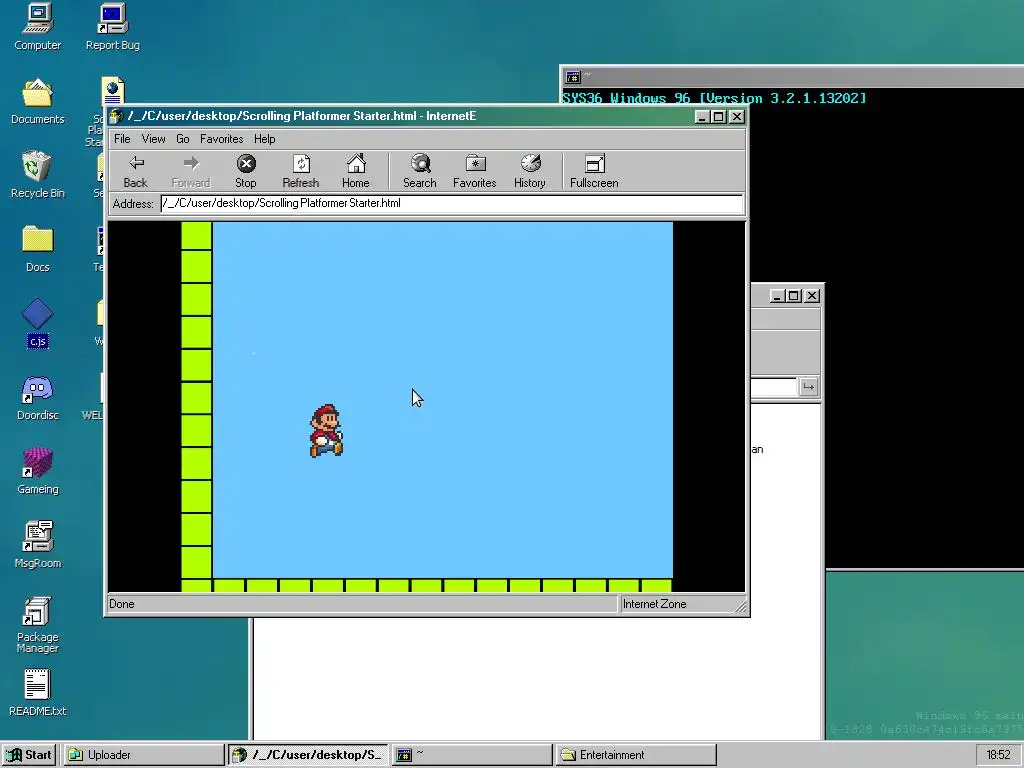Image resolution: width=1024 pixels, height=768 pixels.
Task: Switch to Uploader in the taskbar
Action: point(144,755)
